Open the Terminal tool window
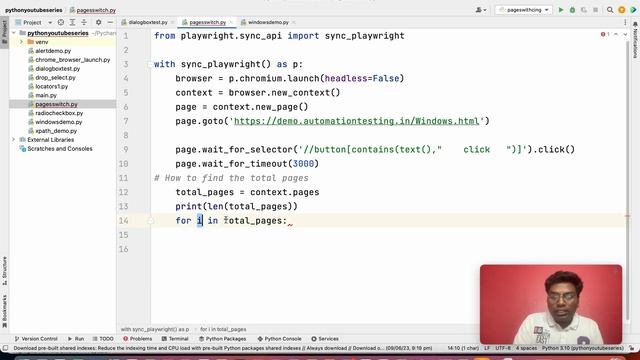The image size is (640, 360). [175, 339]
